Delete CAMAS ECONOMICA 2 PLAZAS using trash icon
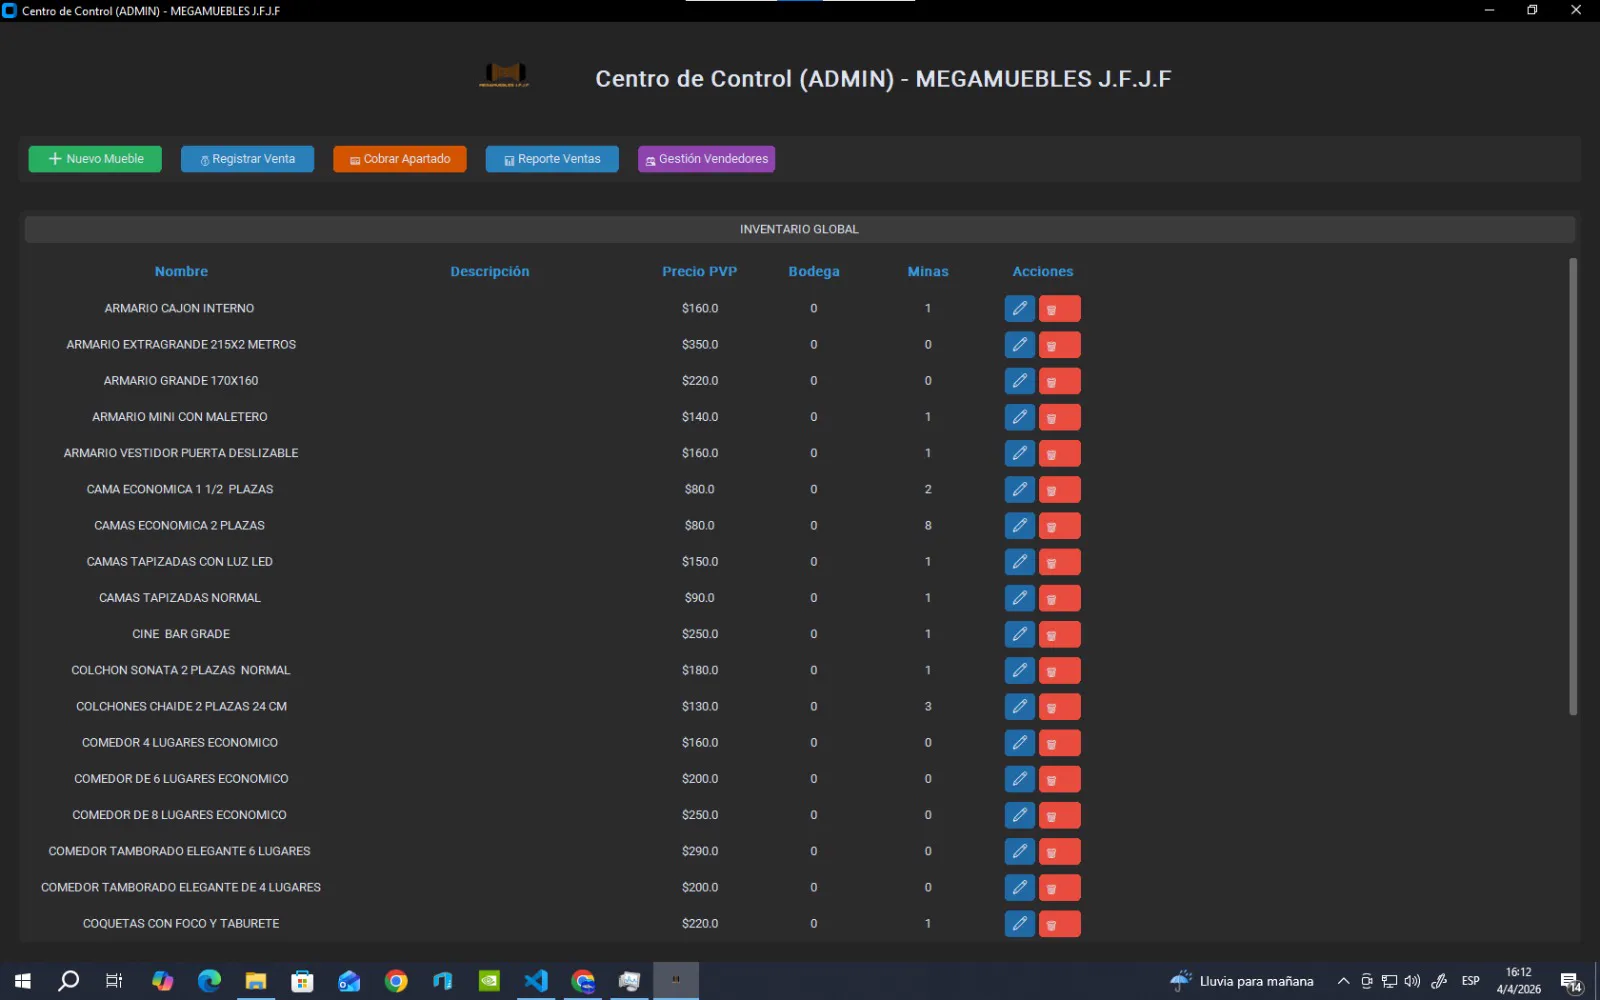The image size is (1600, 1000). (x=1060, y=525)
